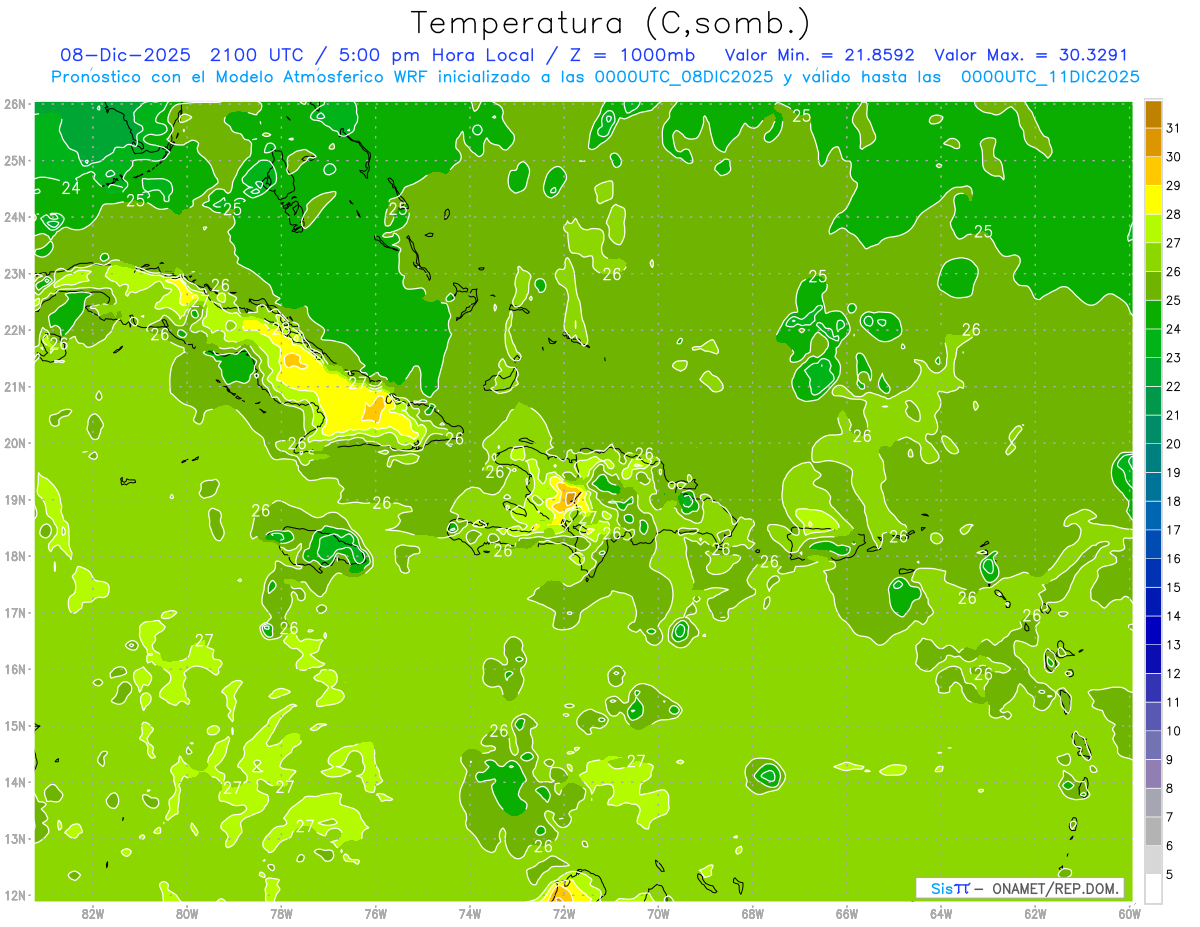Click 'Valor Min. = 21.8592' text
The width and height of the screenshot is (1200, 927).
pyautogui.click(x=820, y=55)
